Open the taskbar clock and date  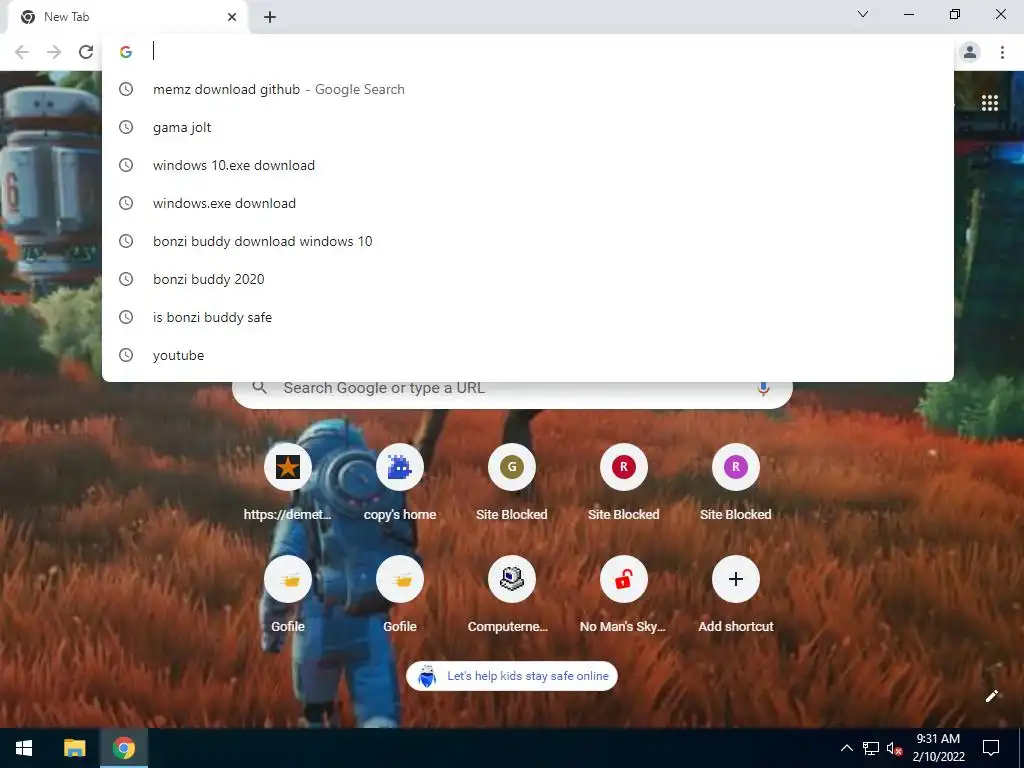tap(938, 748)
